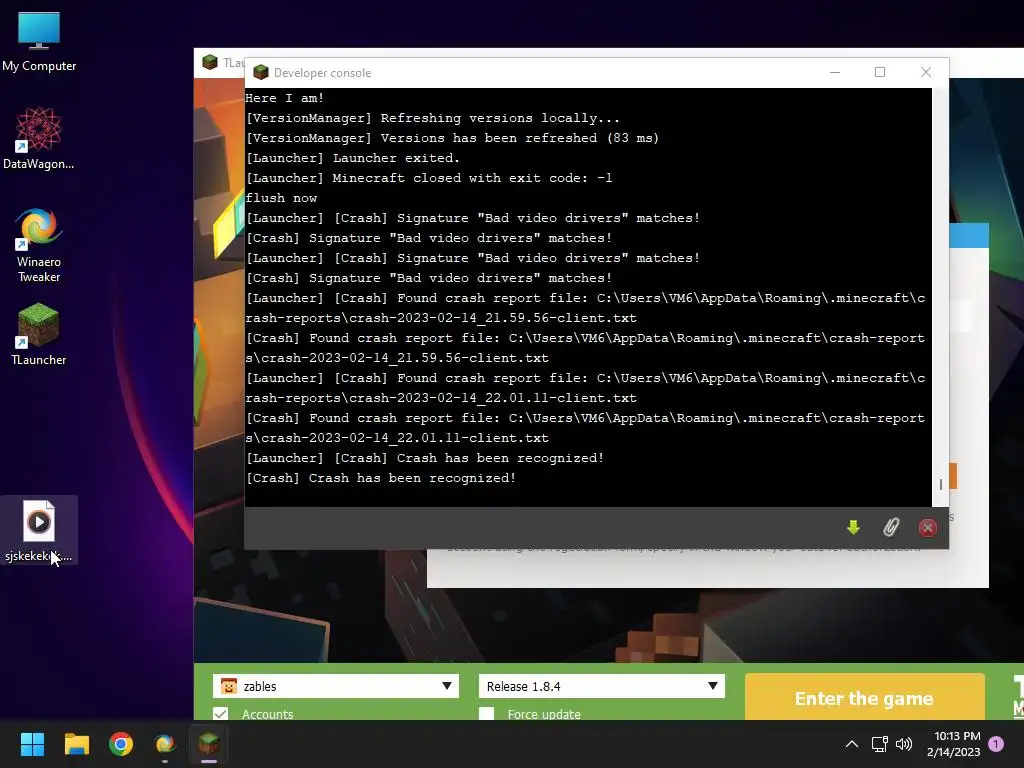Click the red clear icon in Developer console
The width and height of the screenshot is (1024, 768).
click(927, 528)
